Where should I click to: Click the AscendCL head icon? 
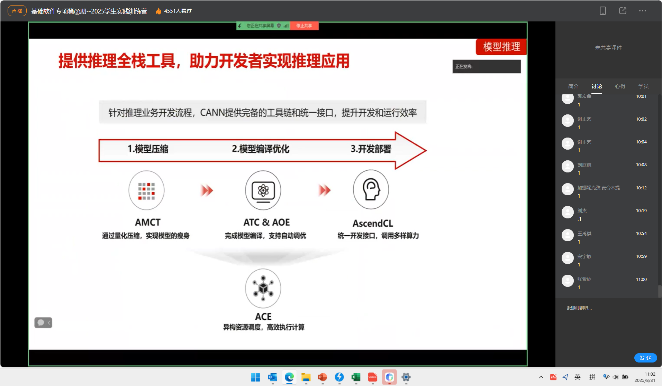click(371, 190)
